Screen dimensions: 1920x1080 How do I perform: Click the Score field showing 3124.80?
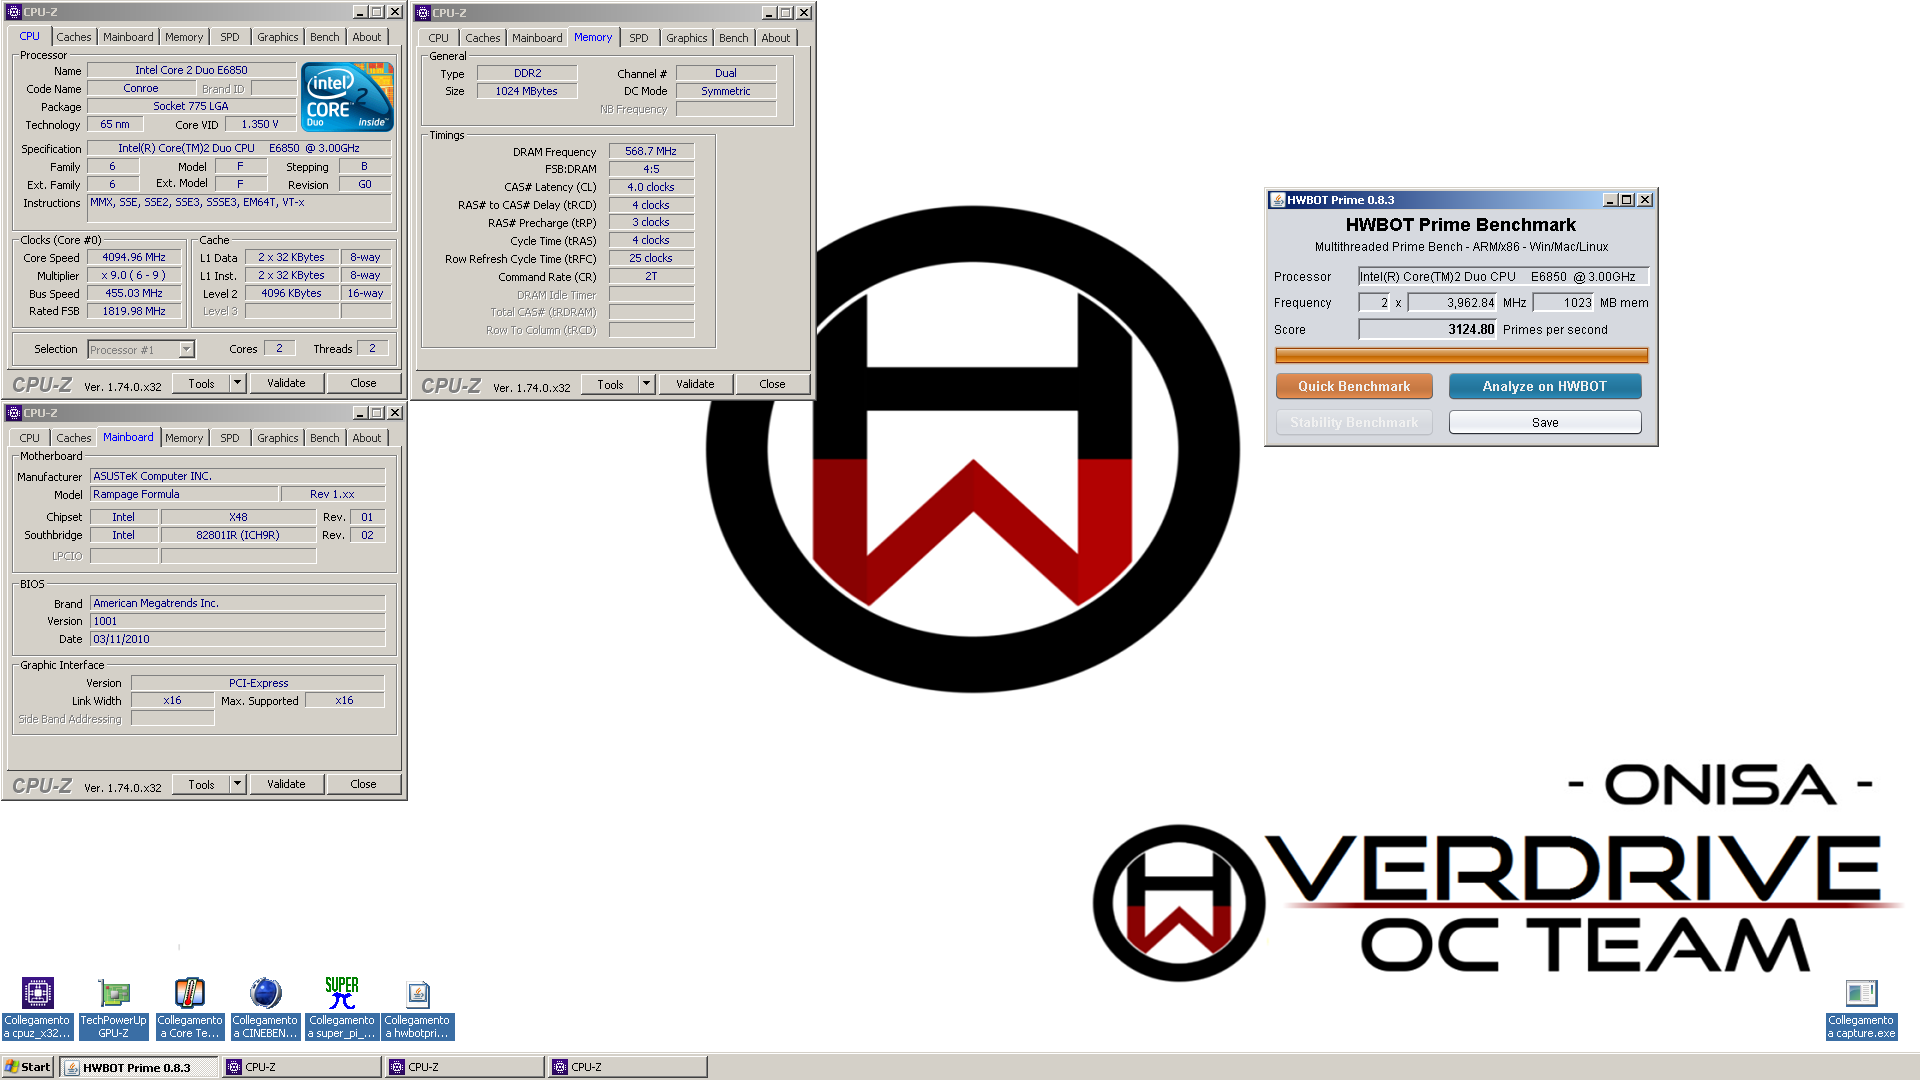pyautogui.click(x=1427, y=329)
